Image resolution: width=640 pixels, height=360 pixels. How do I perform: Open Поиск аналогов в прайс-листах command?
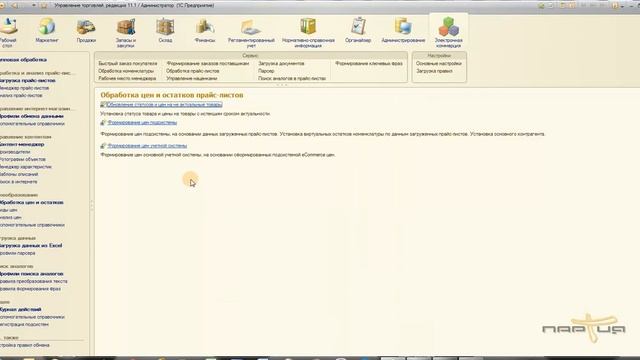tap(292, 78)
